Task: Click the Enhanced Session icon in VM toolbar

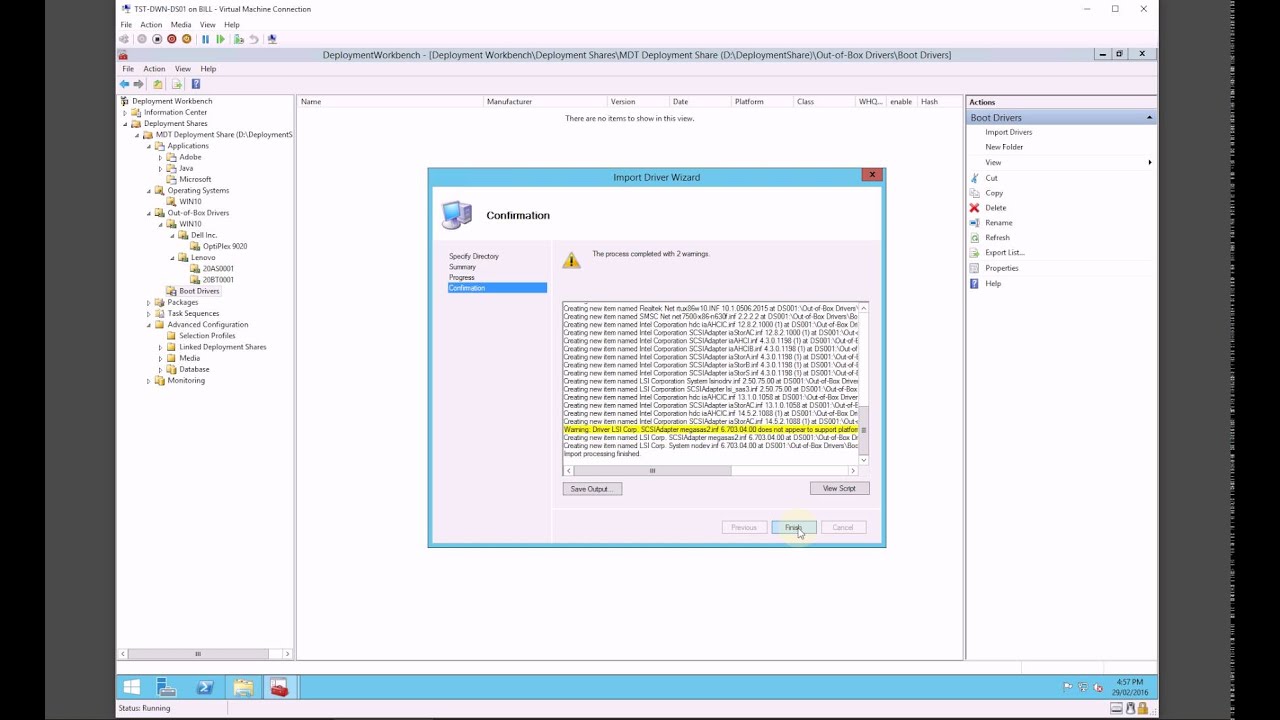Action: click(x=272, y=39)
